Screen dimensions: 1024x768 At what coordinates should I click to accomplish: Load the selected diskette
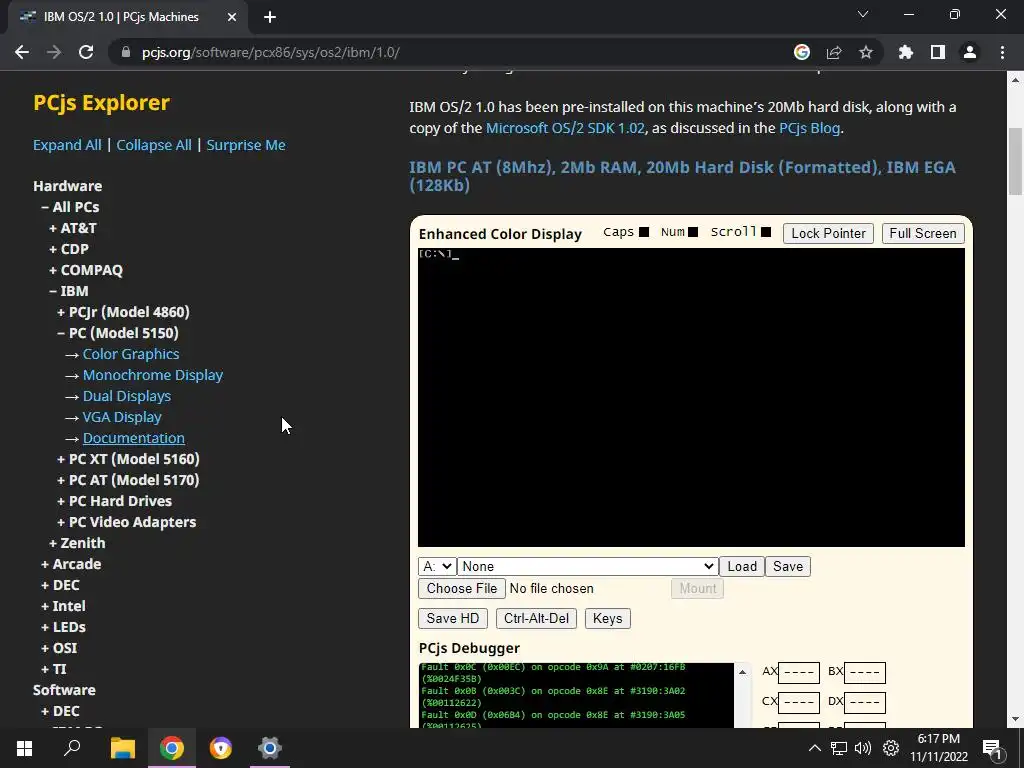click(x=742, y=566)
